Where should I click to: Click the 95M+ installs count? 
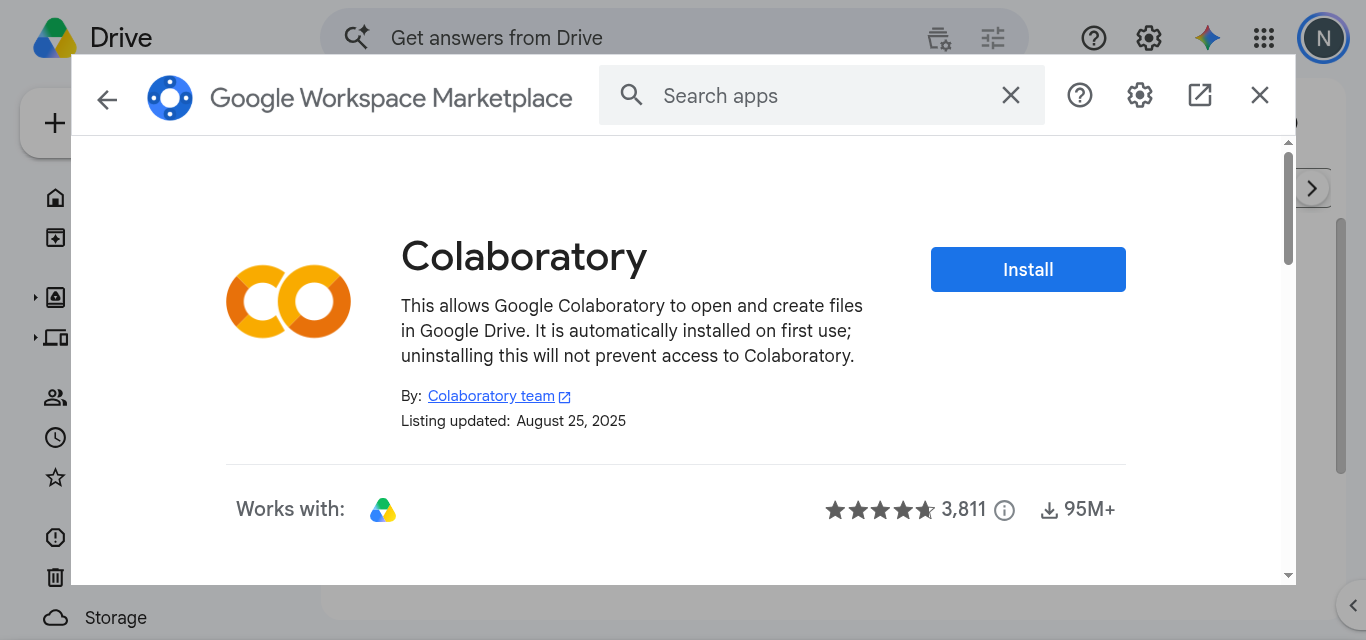(1090, 510)
